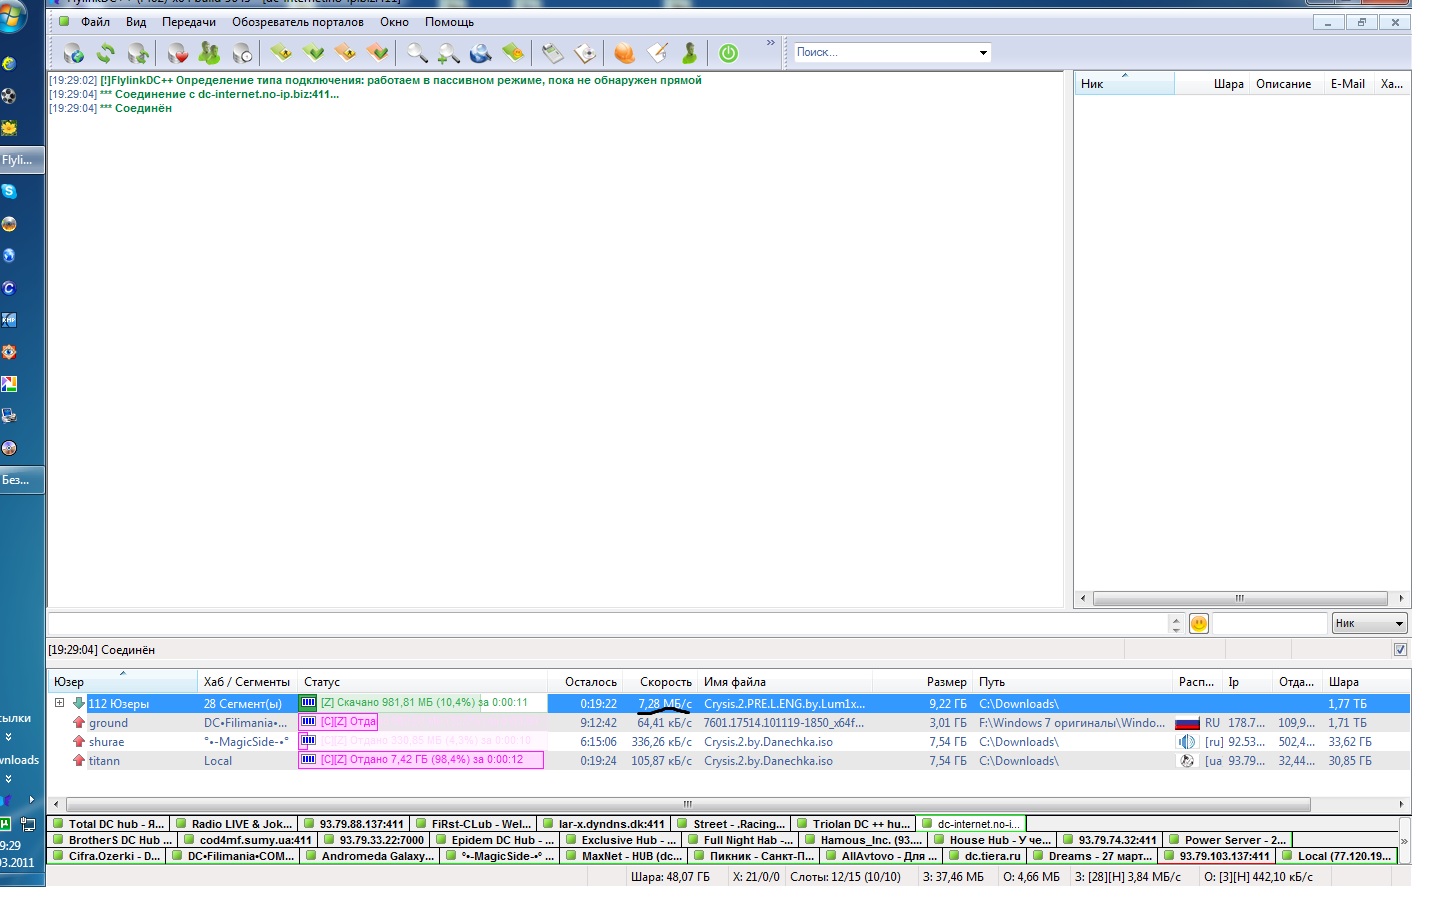Sort user list by Шара column

(x=1228, y=84)
